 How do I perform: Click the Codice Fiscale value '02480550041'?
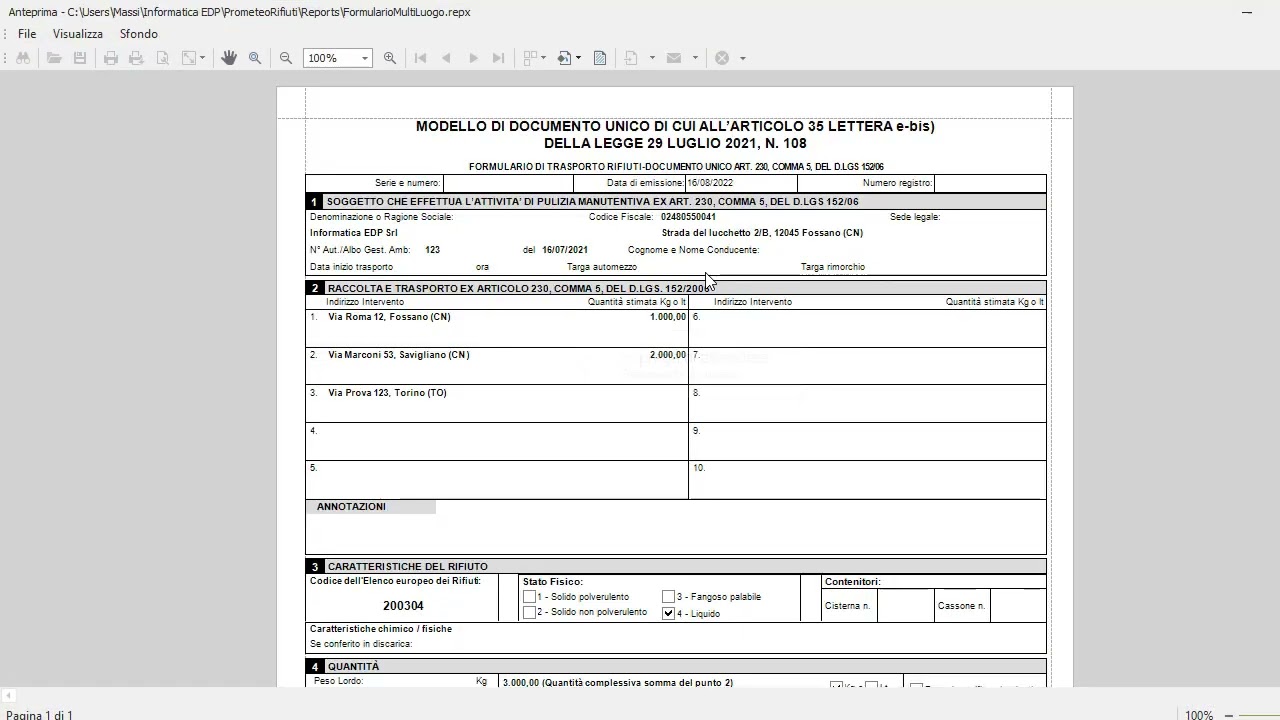pos(688,217)
